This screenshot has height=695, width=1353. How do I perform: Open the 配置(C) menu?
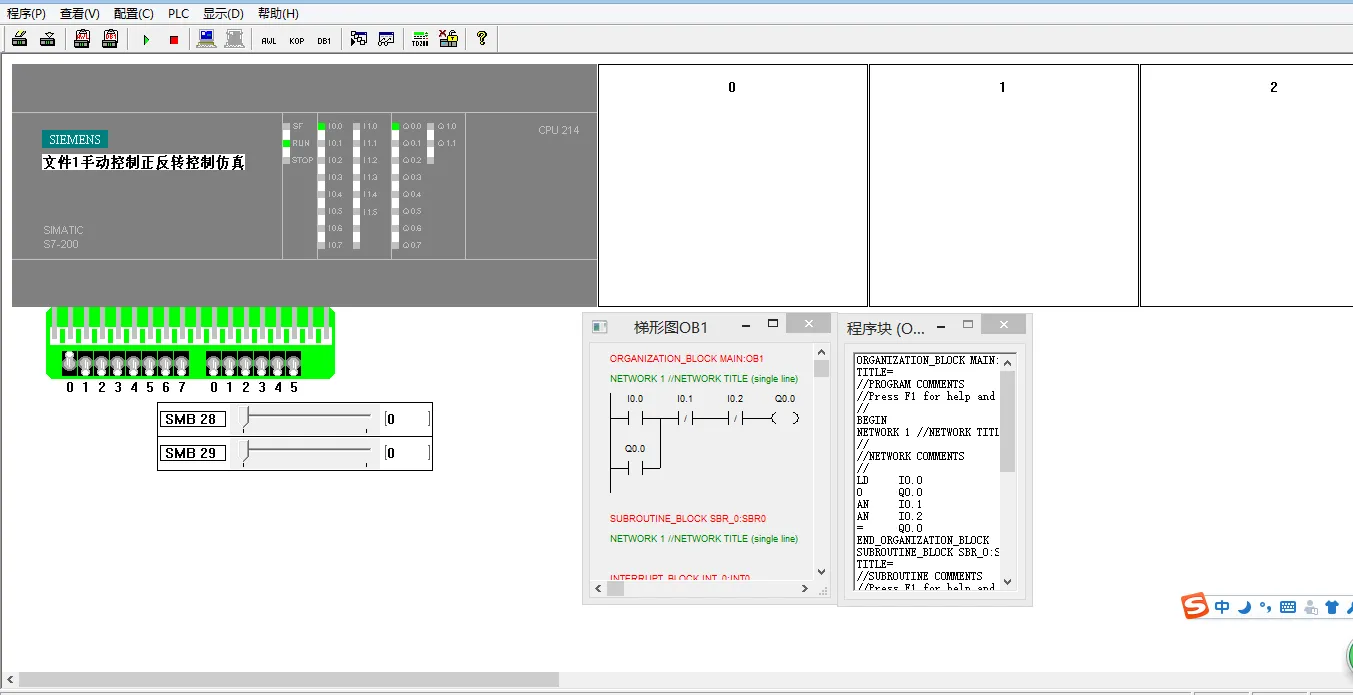(134, 13)
